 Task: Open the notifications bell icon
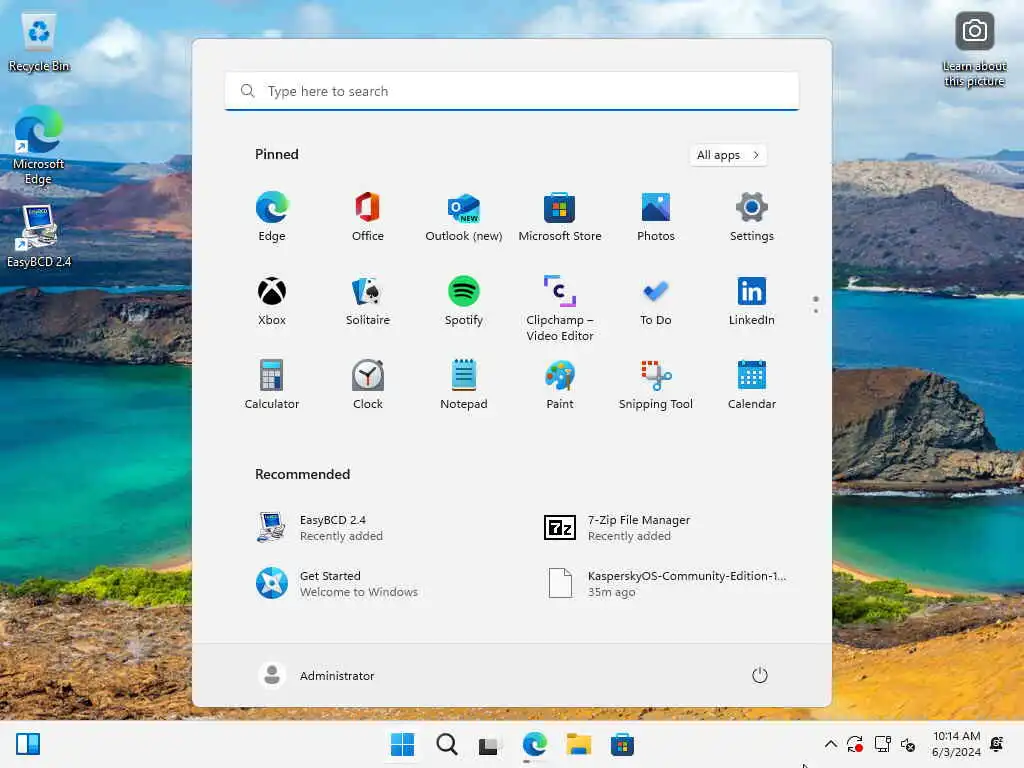coord(997,744)
